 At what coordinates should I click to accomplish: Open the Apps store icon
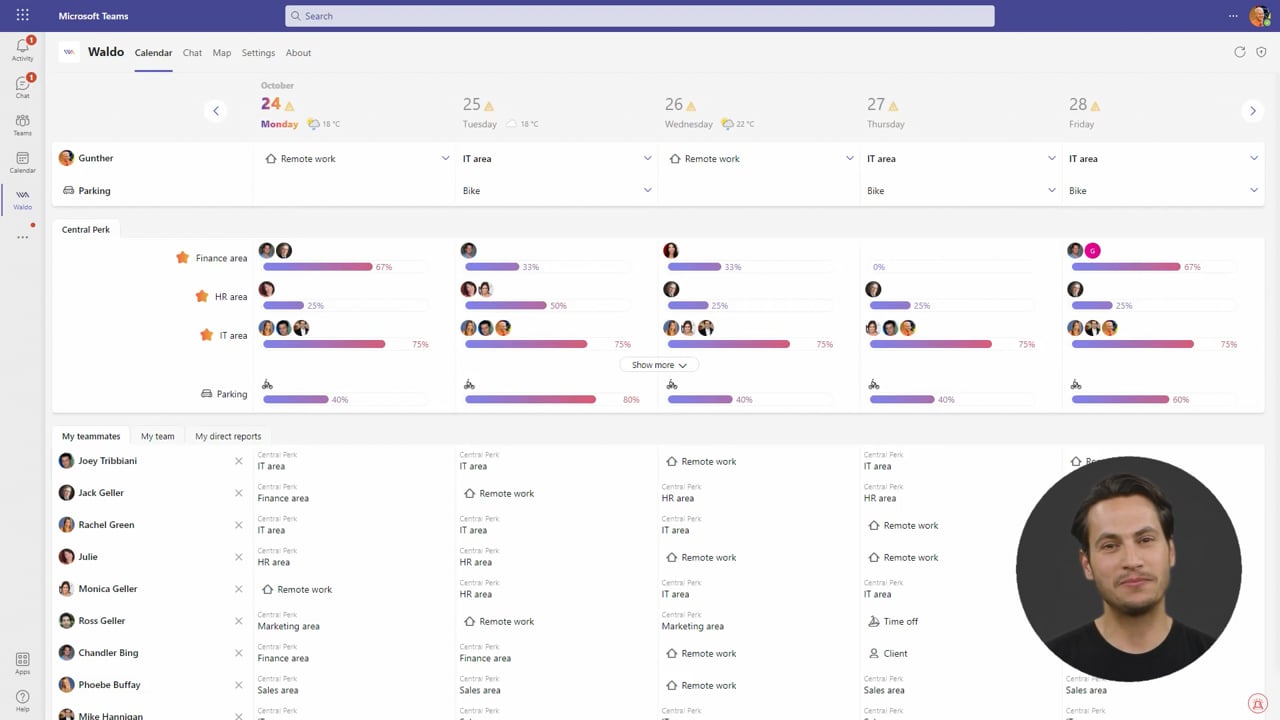coord(22,663)
